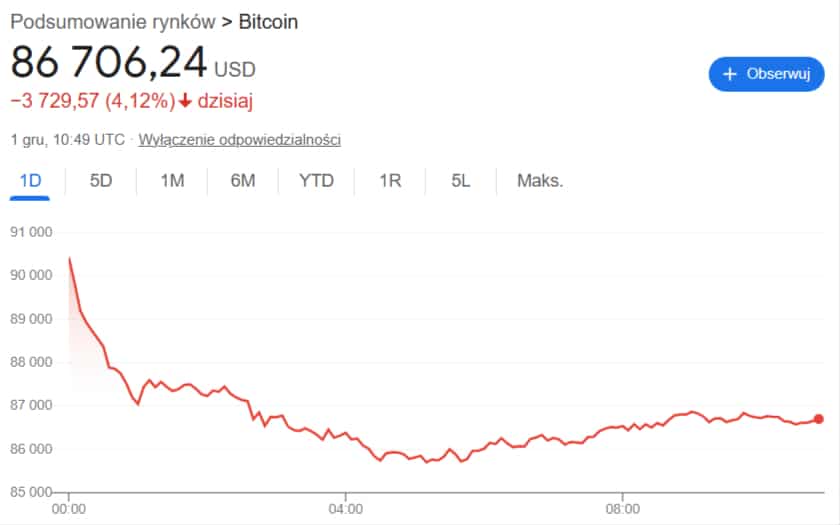Switch chart to the 1R range
Screen dimensions: 840x525
pos(390,181)
